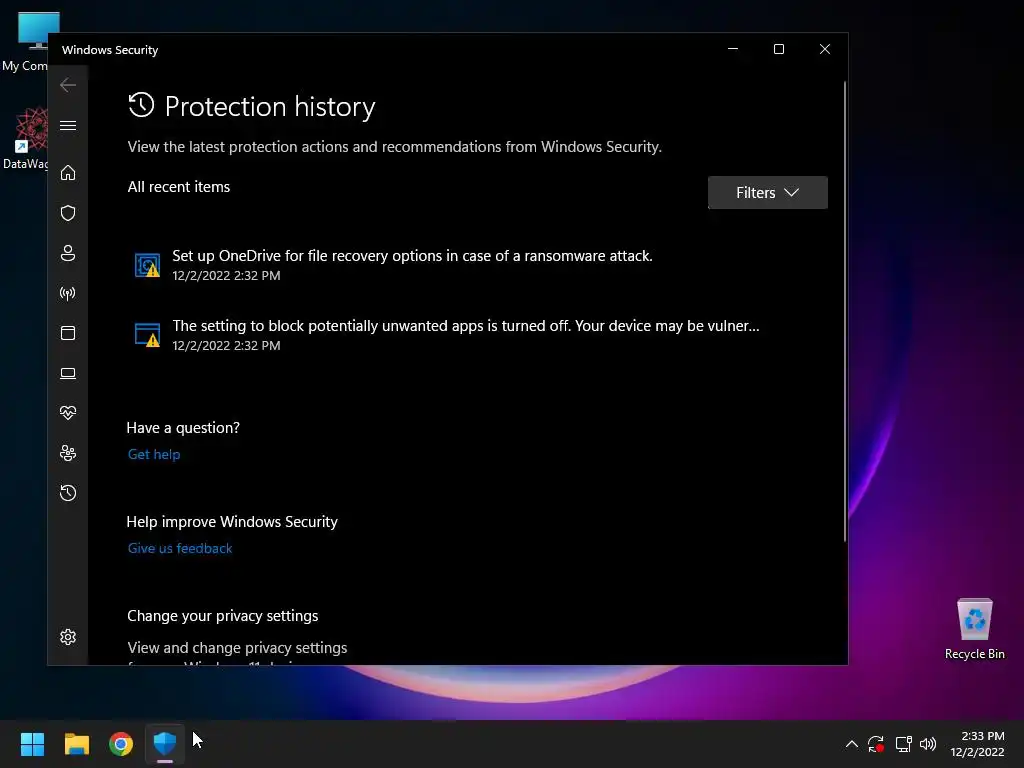Open Settings gear icon in sidebar

coord(68,637)
